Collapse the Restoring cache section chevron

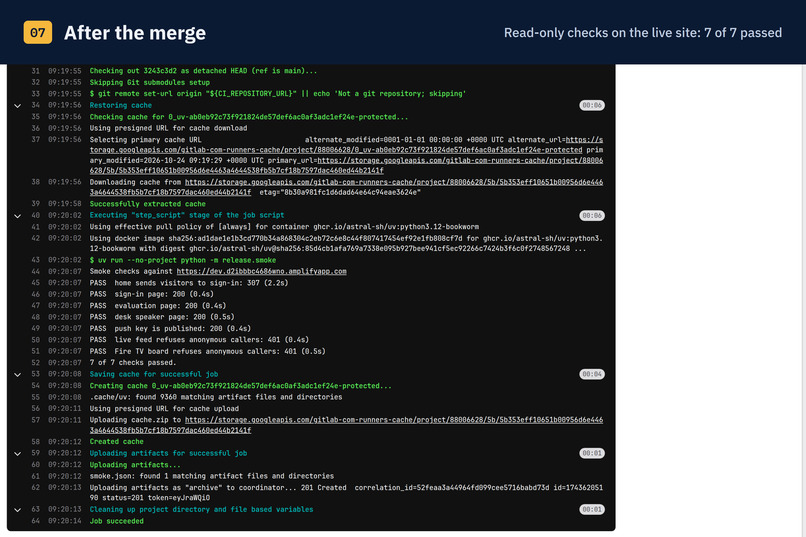[x=17, y=106]
